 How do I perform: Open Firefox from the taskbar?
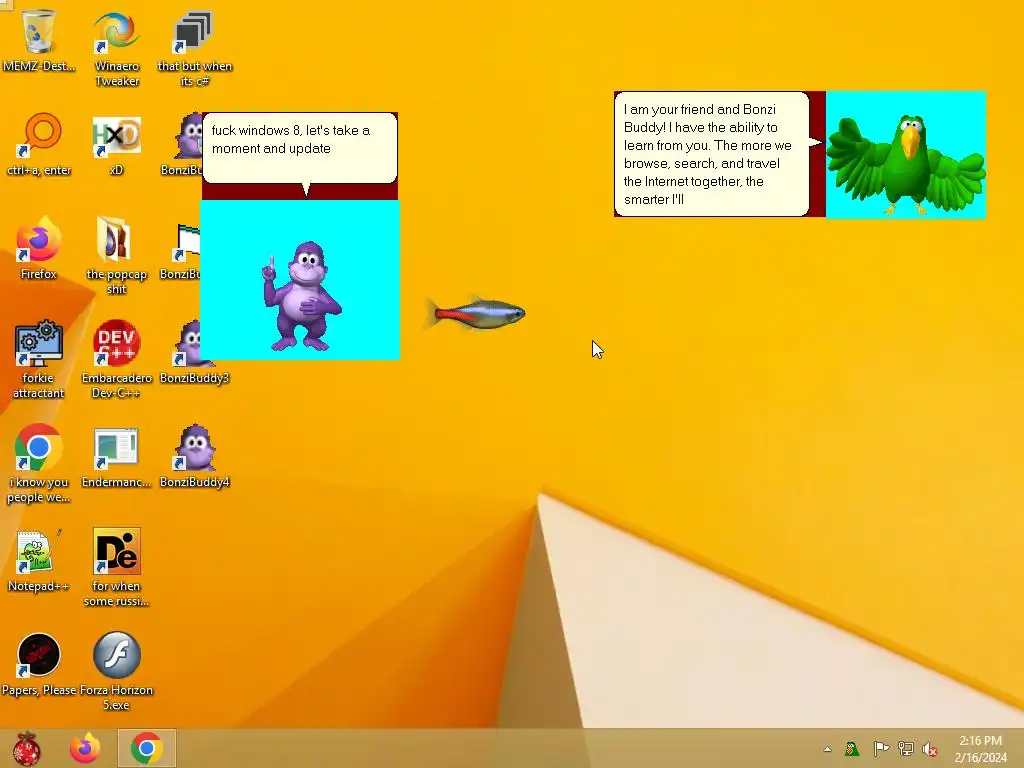coord(85,748)
